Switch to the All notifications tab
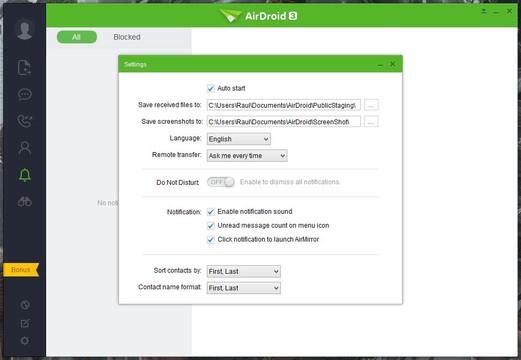The height and width of the screenshot is (360, 521). [x=77, y=37]
